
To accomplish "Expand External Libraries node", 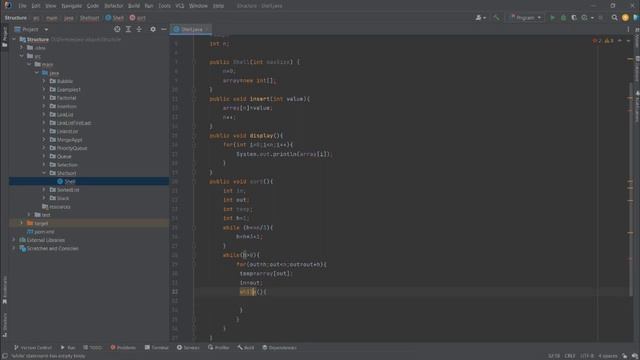I will point(14,240).
